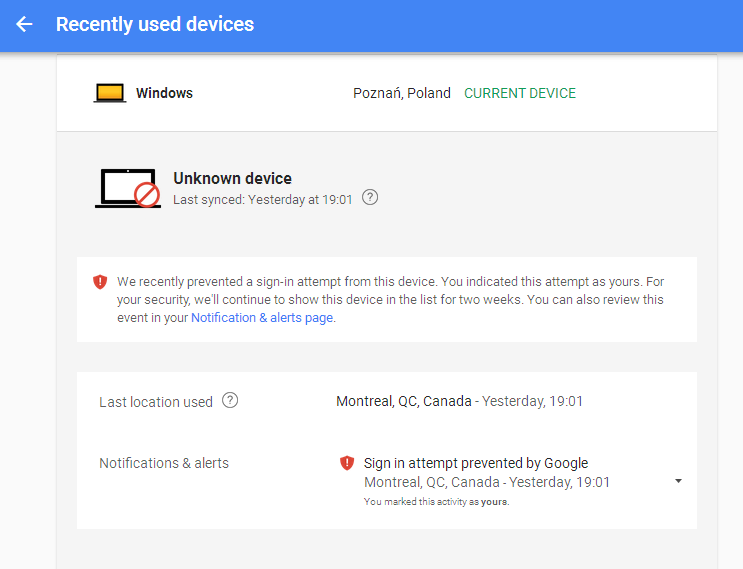Click help icon next to Last location used

click(230, 401)
